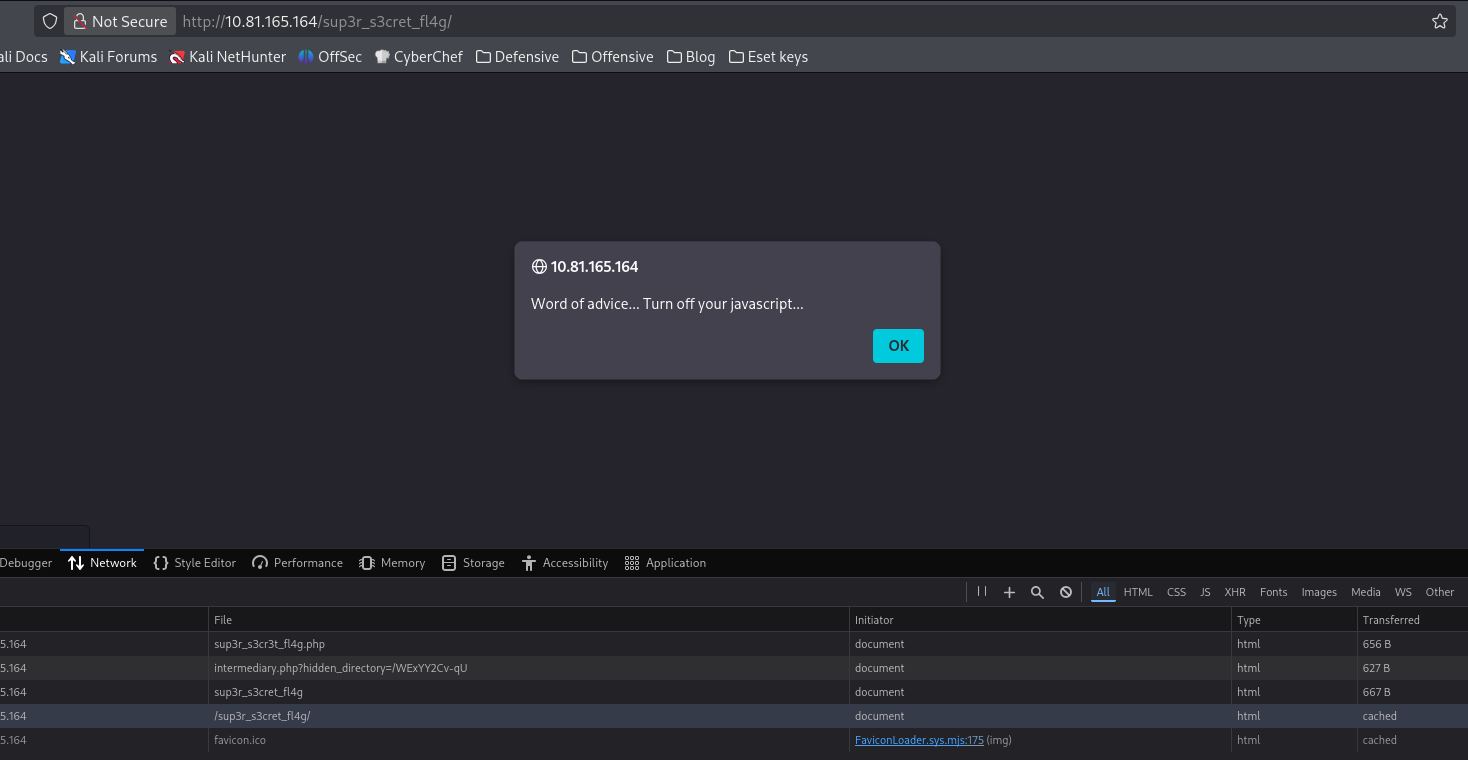Click the plus icon in Network toolbar
1468x760 pixels.
1009,592
